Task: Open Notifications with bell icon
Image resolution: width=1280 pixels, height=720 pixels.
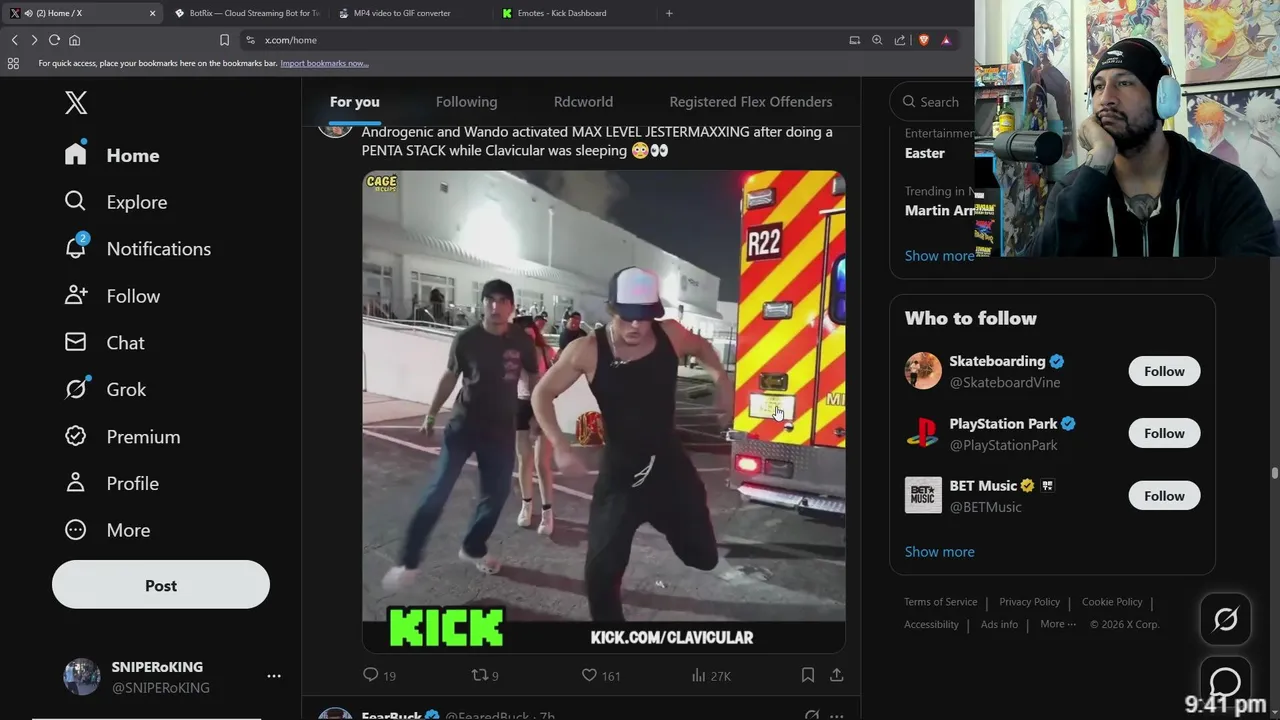Action: point(137,249)
